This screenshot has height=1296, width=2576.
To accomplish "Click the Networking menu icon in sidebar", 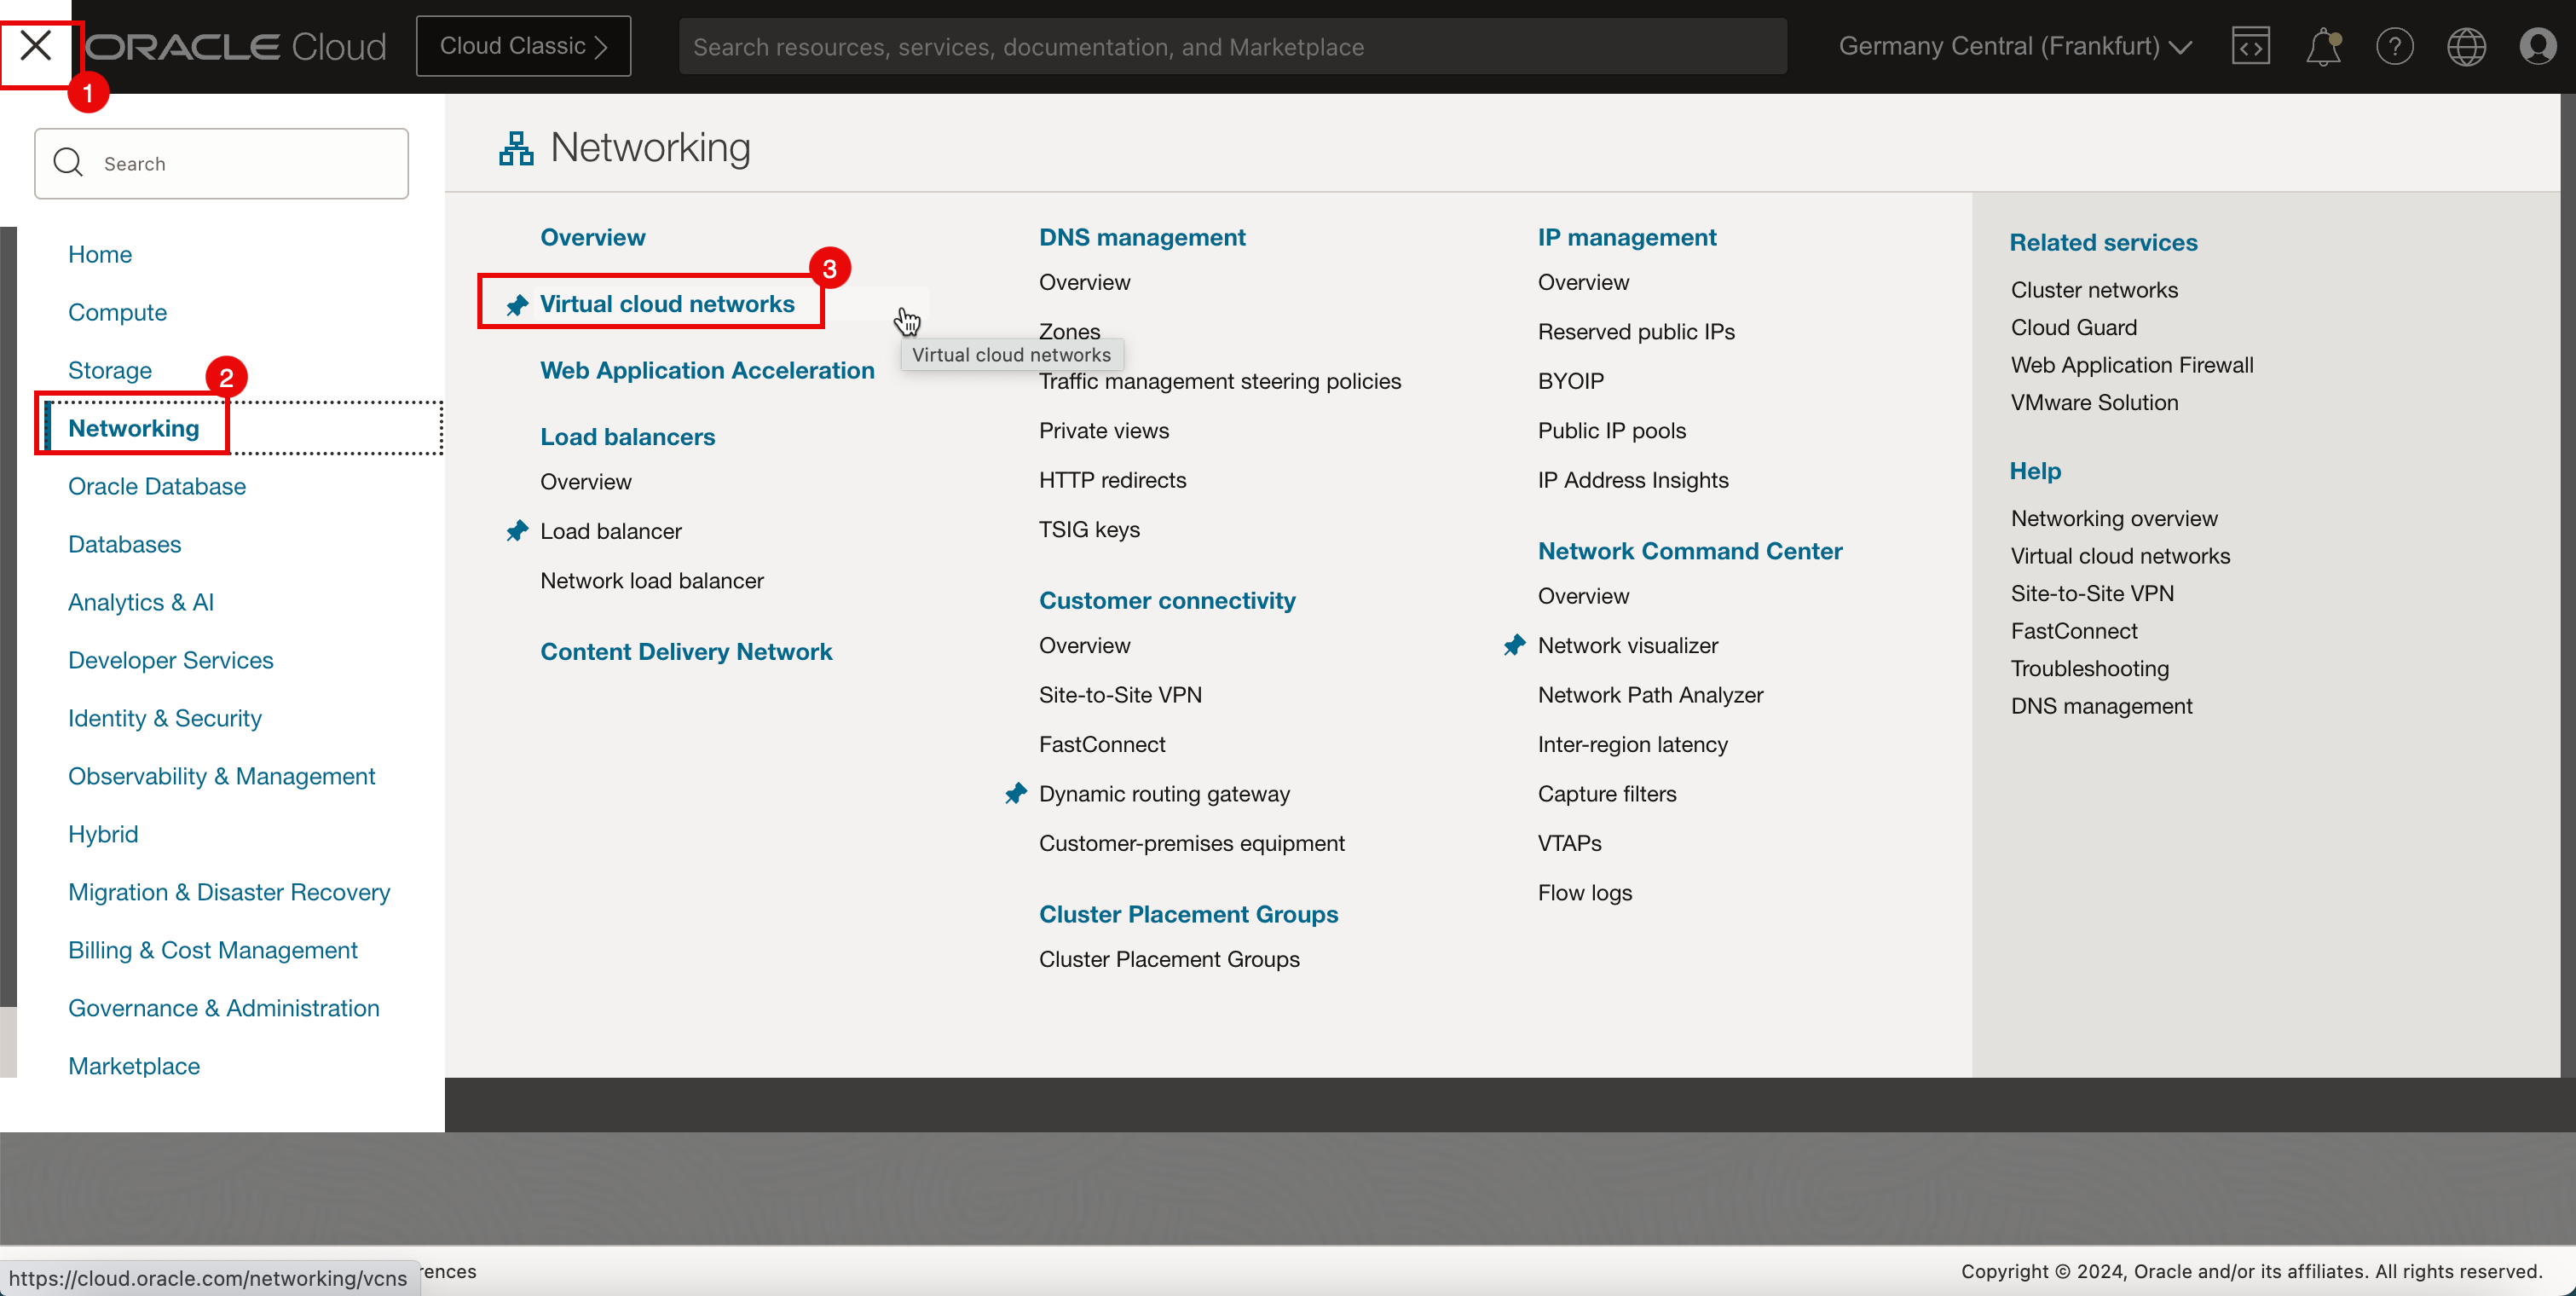I will coord(132,426).
